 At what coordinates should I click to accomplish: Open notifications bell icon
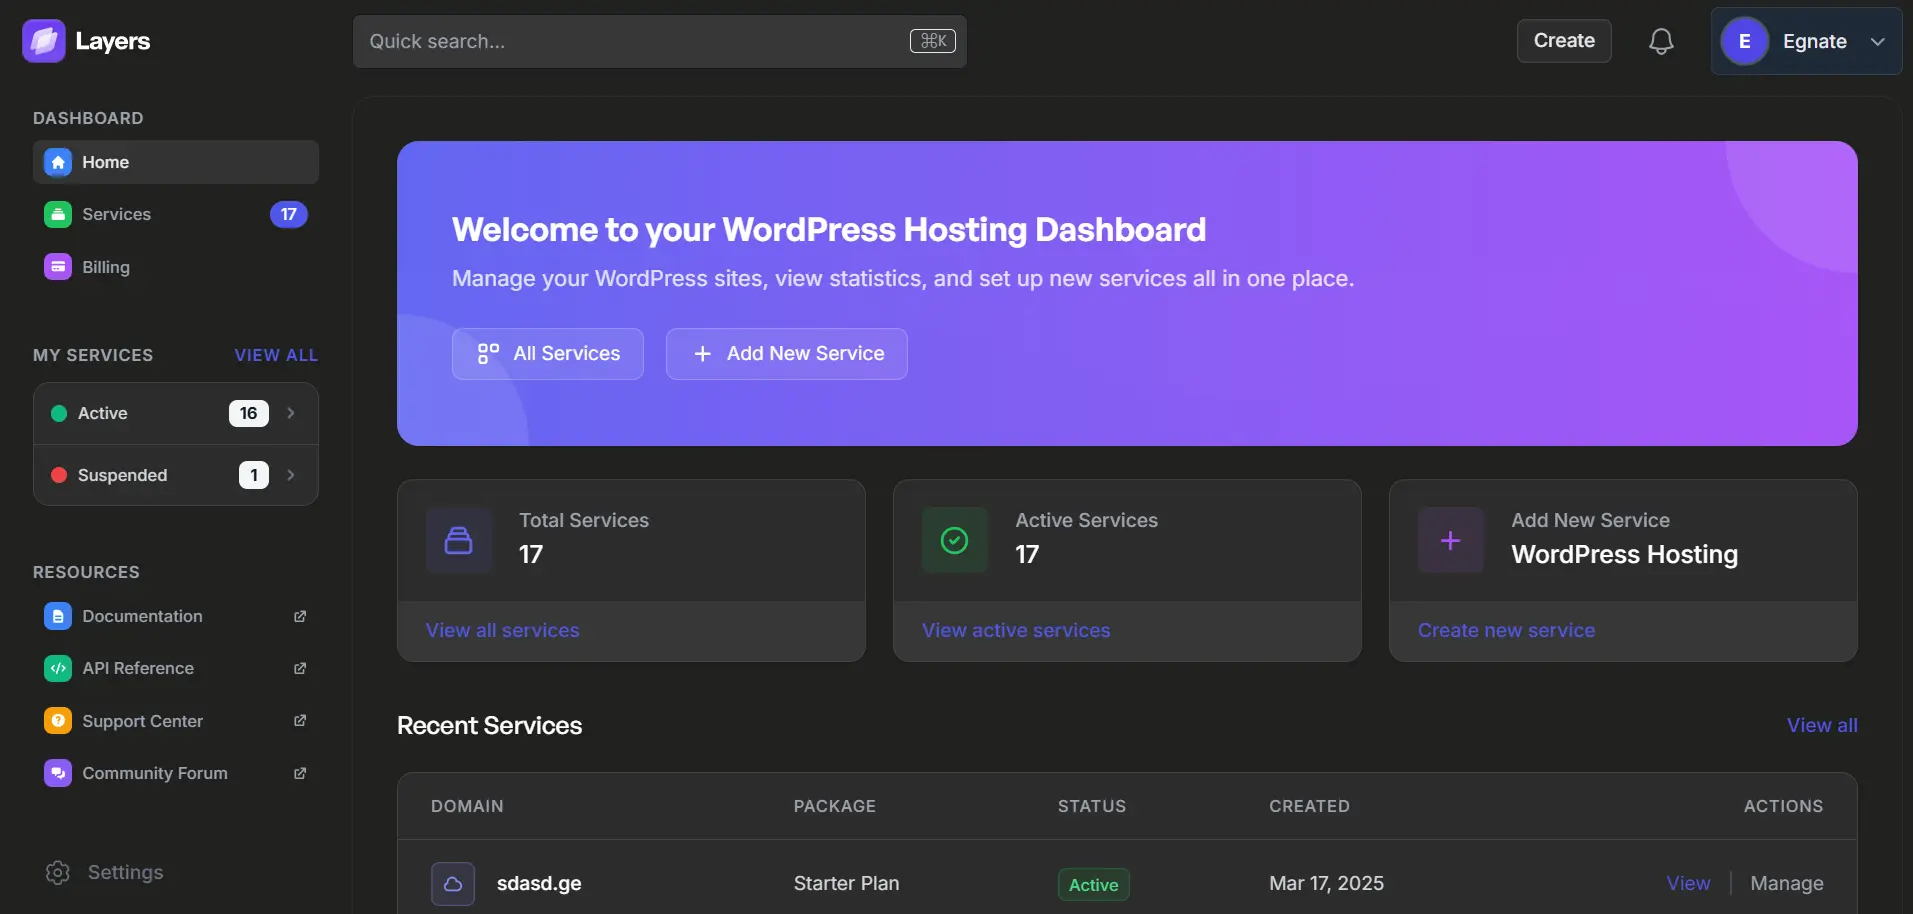tap(1661, 41)
